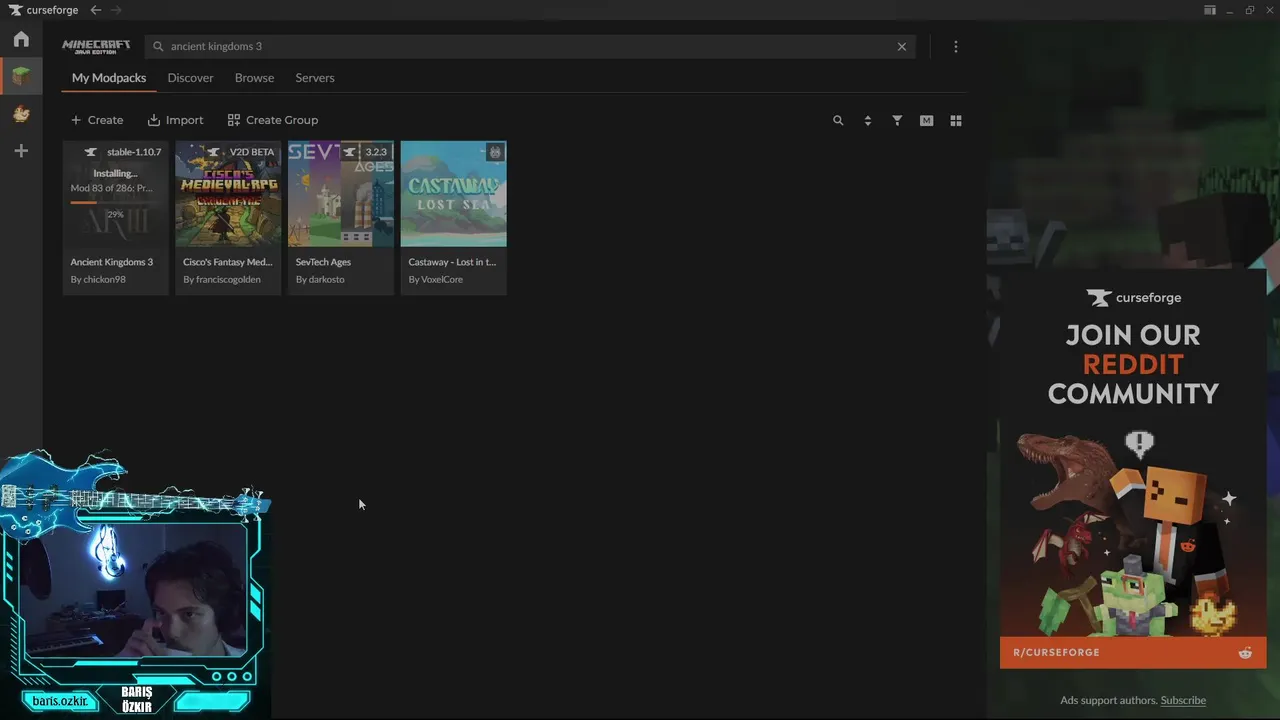Select the second game icon in sidebar
The width and height of the screenshot is (1280, 720).
(x=21, y=114)
